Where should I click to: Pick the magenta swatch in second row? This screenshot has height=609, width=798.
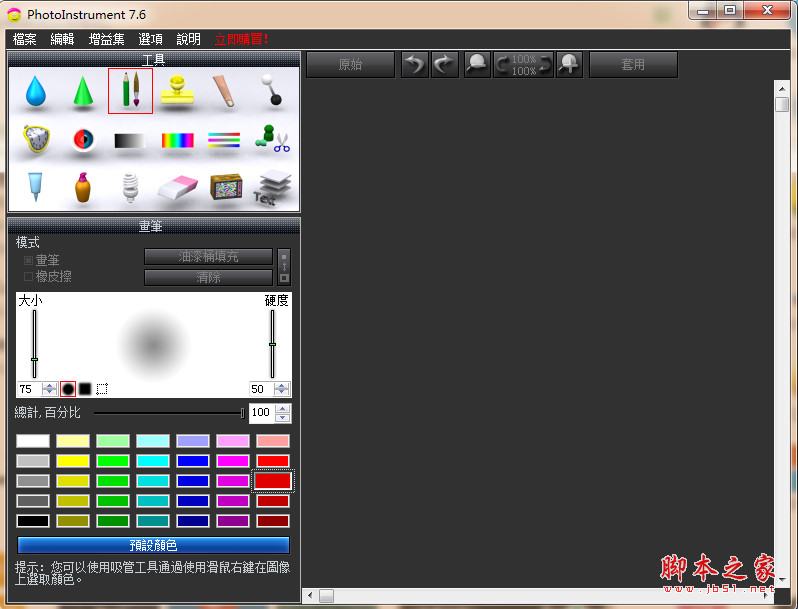[233, 461]
